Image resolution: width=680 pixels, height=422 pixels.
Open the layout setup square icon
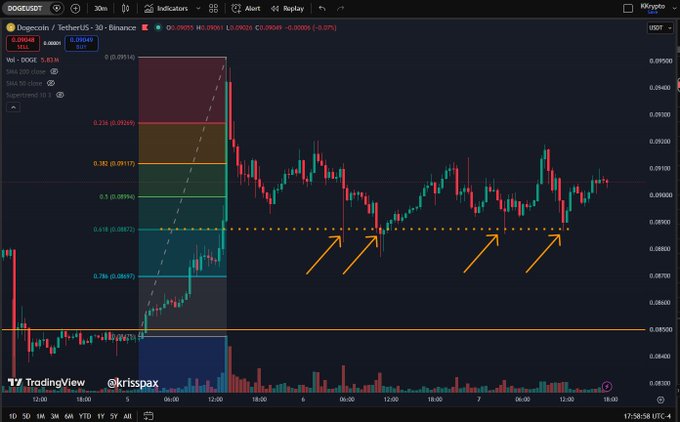point(628,8)
